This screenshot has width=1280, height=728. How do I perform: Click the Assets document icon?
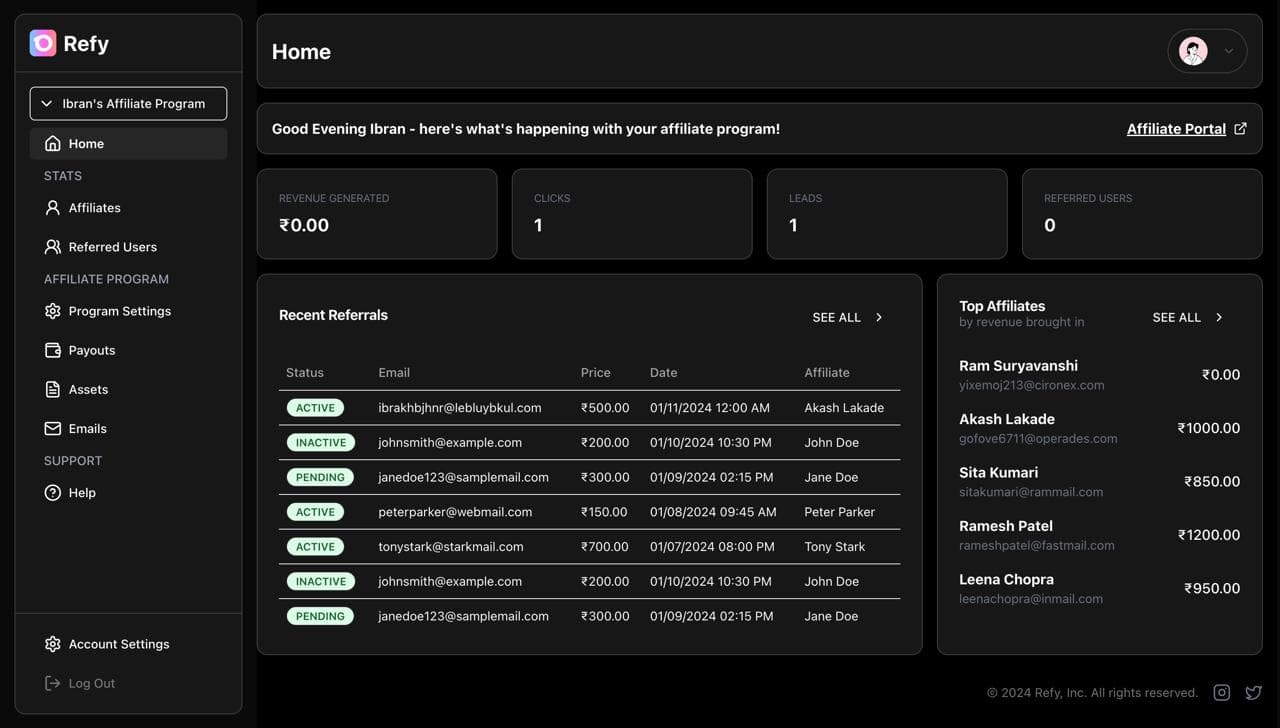coord(53,389)
